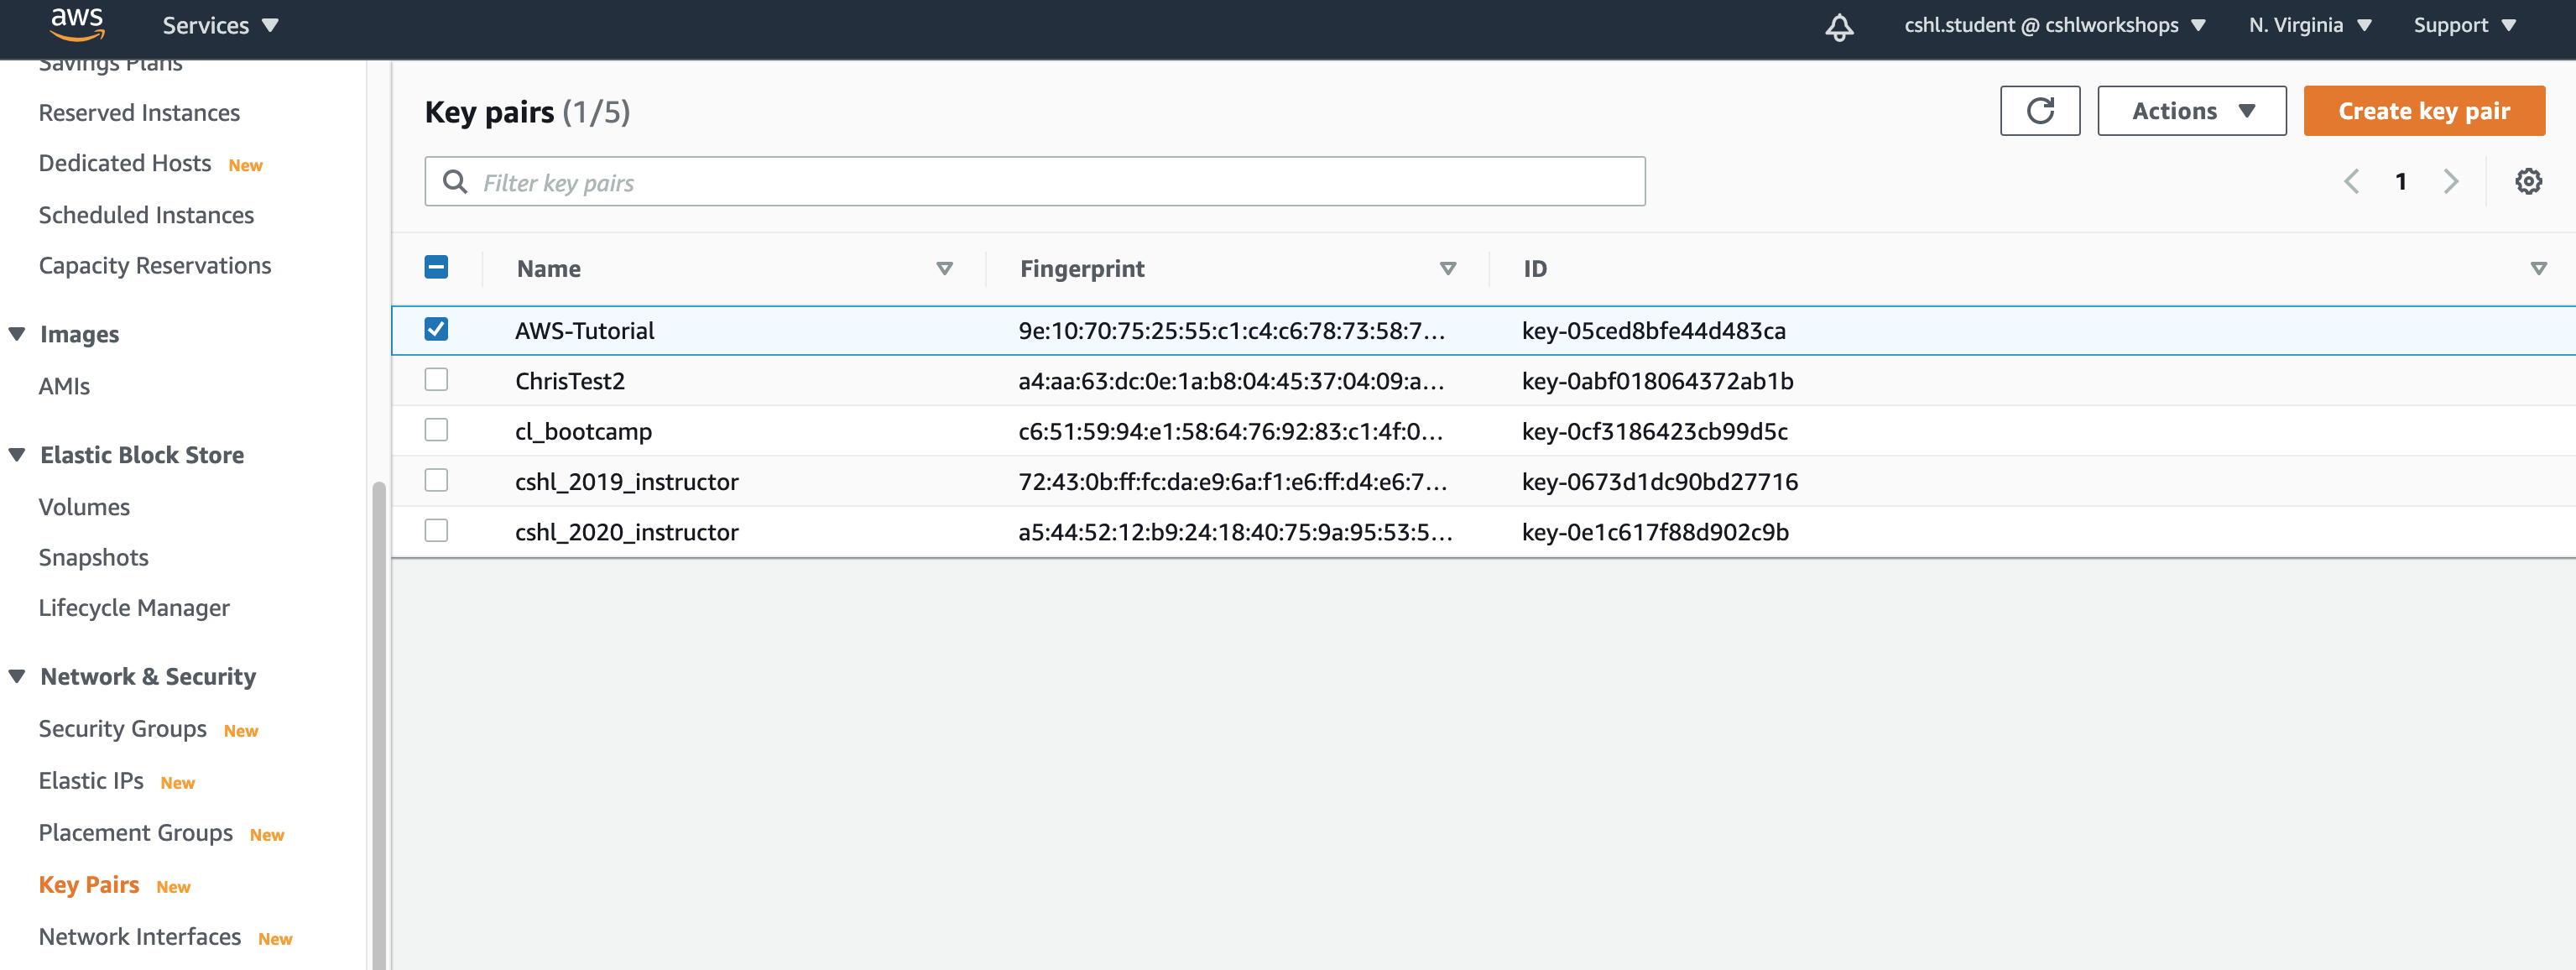Uncheck the AWS-Tutorial key pair

pos(436,329)
